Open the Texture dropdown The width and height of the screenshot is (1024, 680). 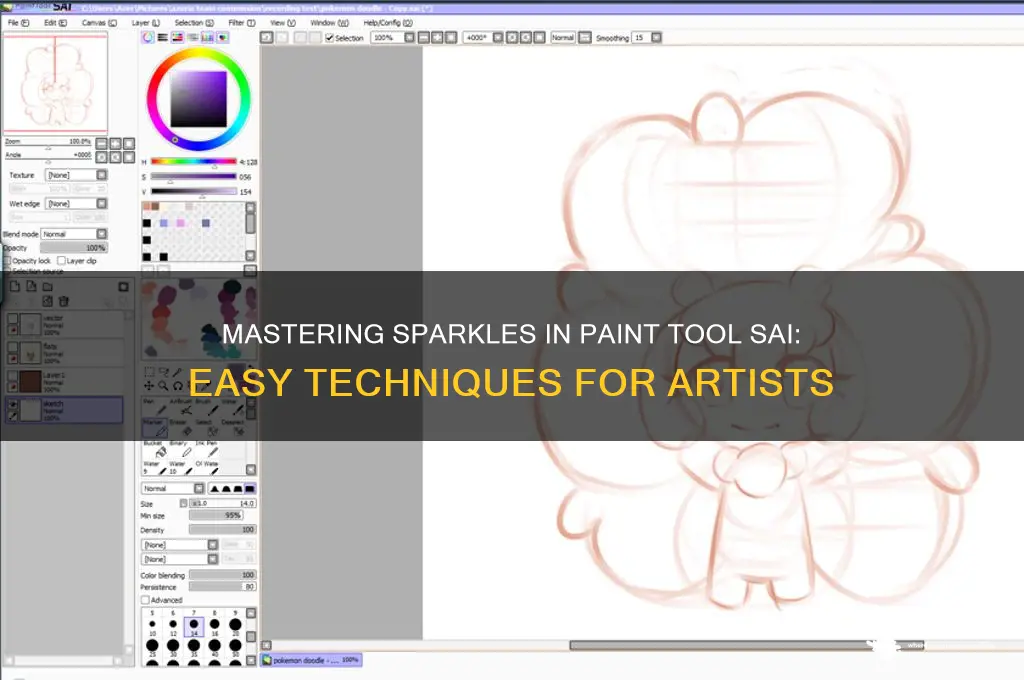(76, 175)
